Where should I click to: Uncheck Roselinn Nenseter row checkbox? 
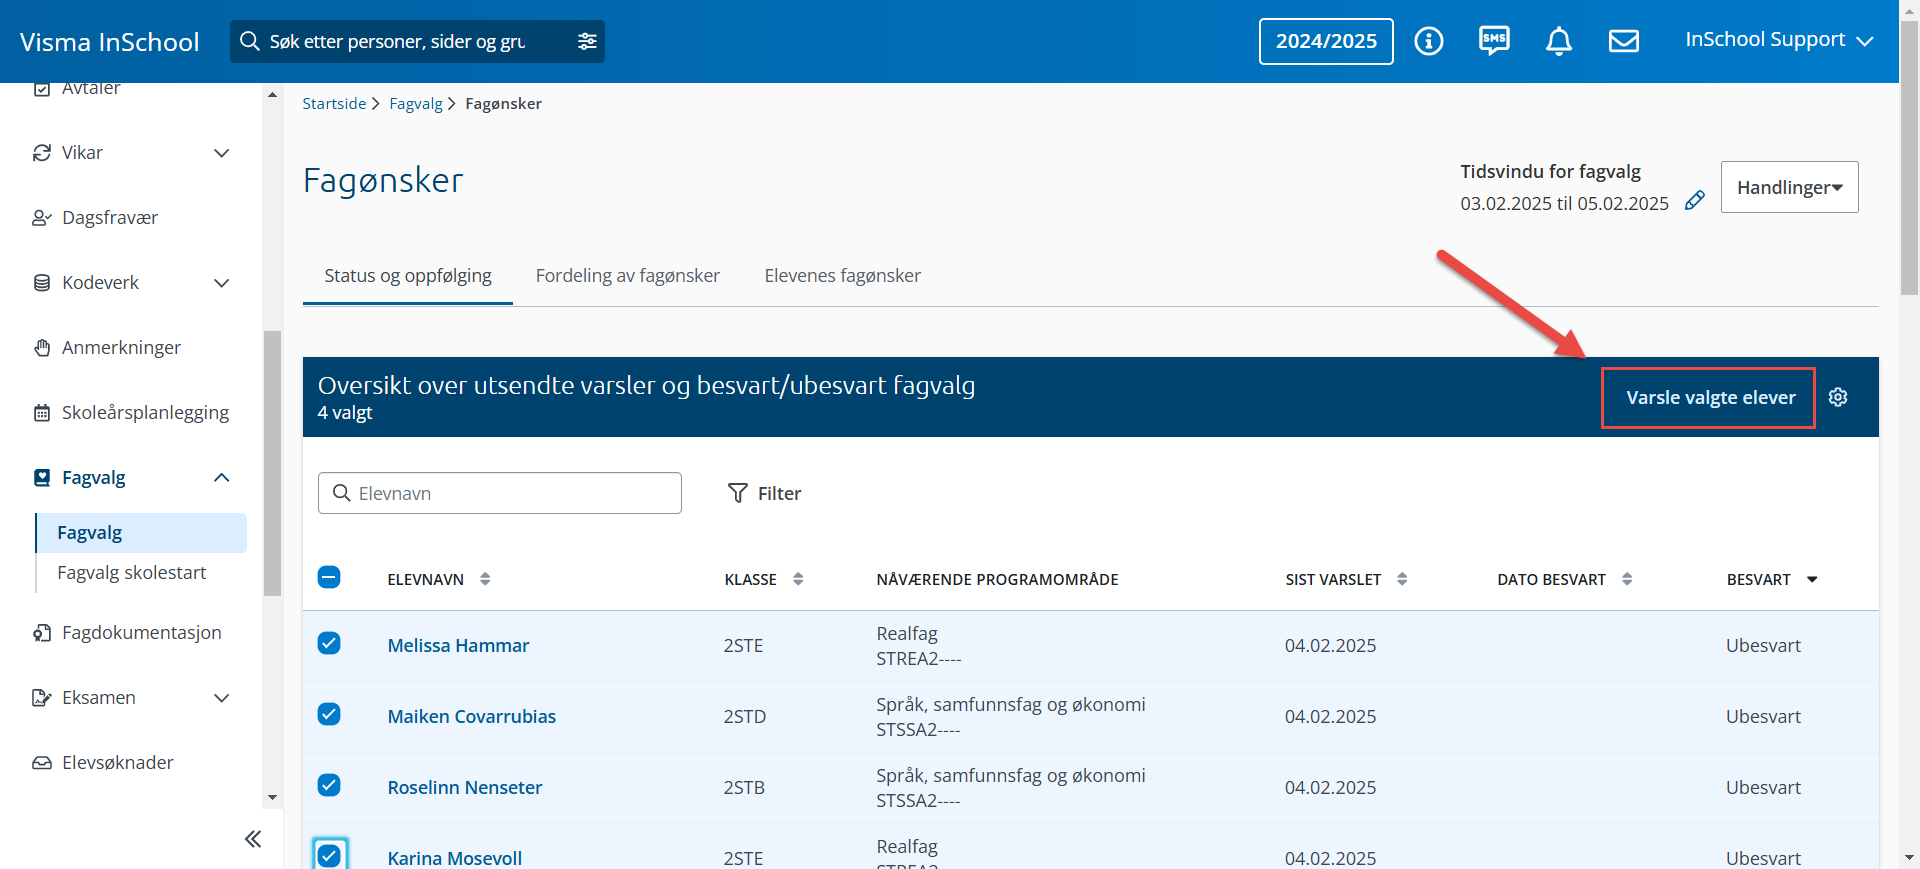pos(329,785)
